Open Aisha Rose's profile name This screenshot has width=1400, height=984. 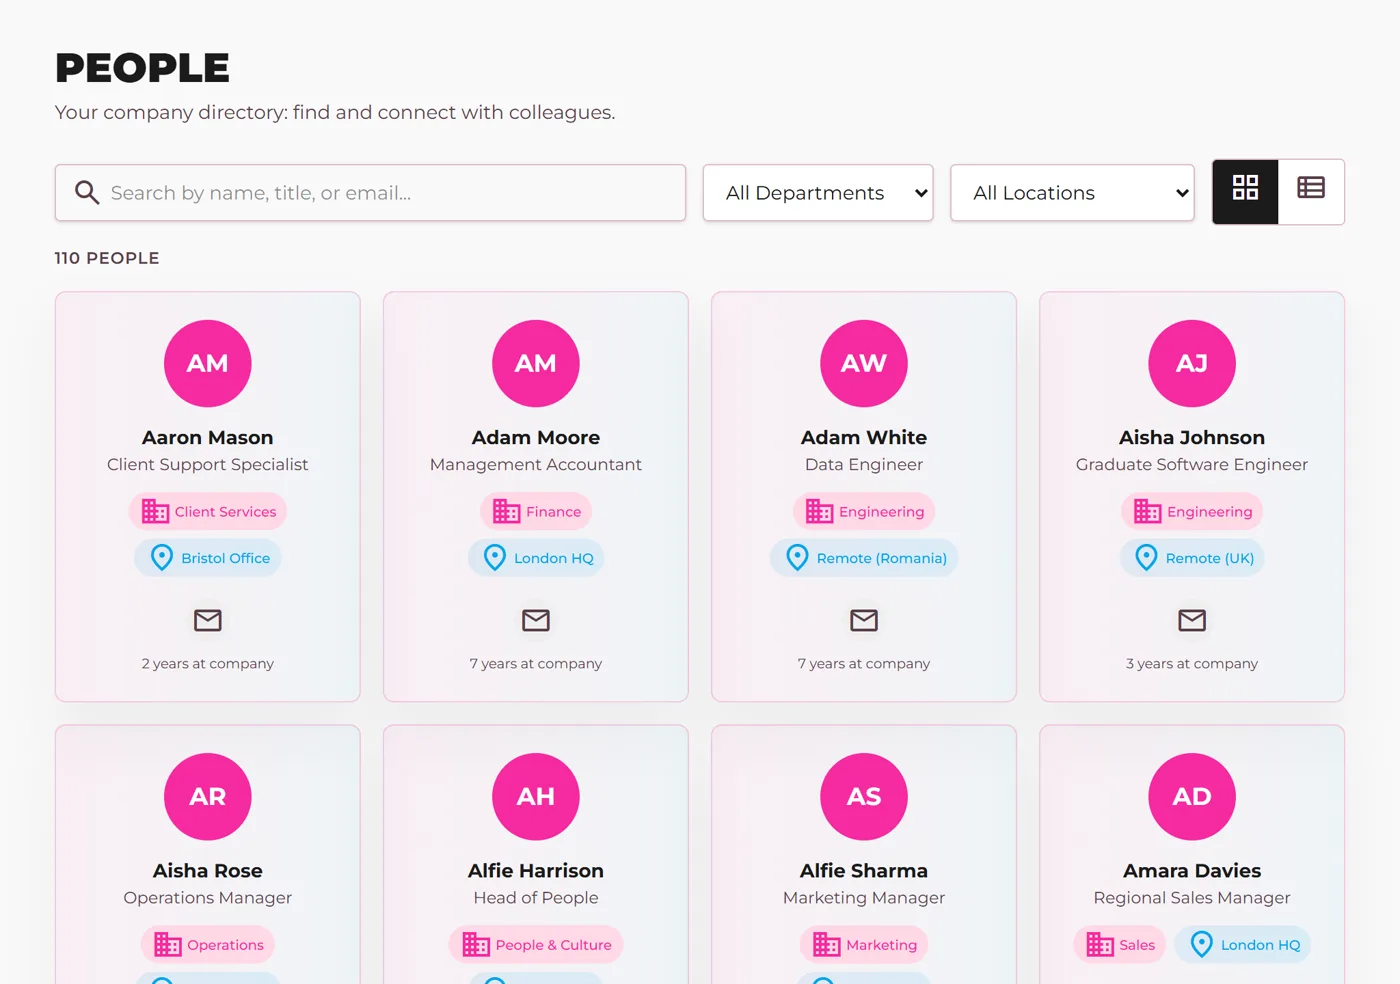tap(208, 871)
